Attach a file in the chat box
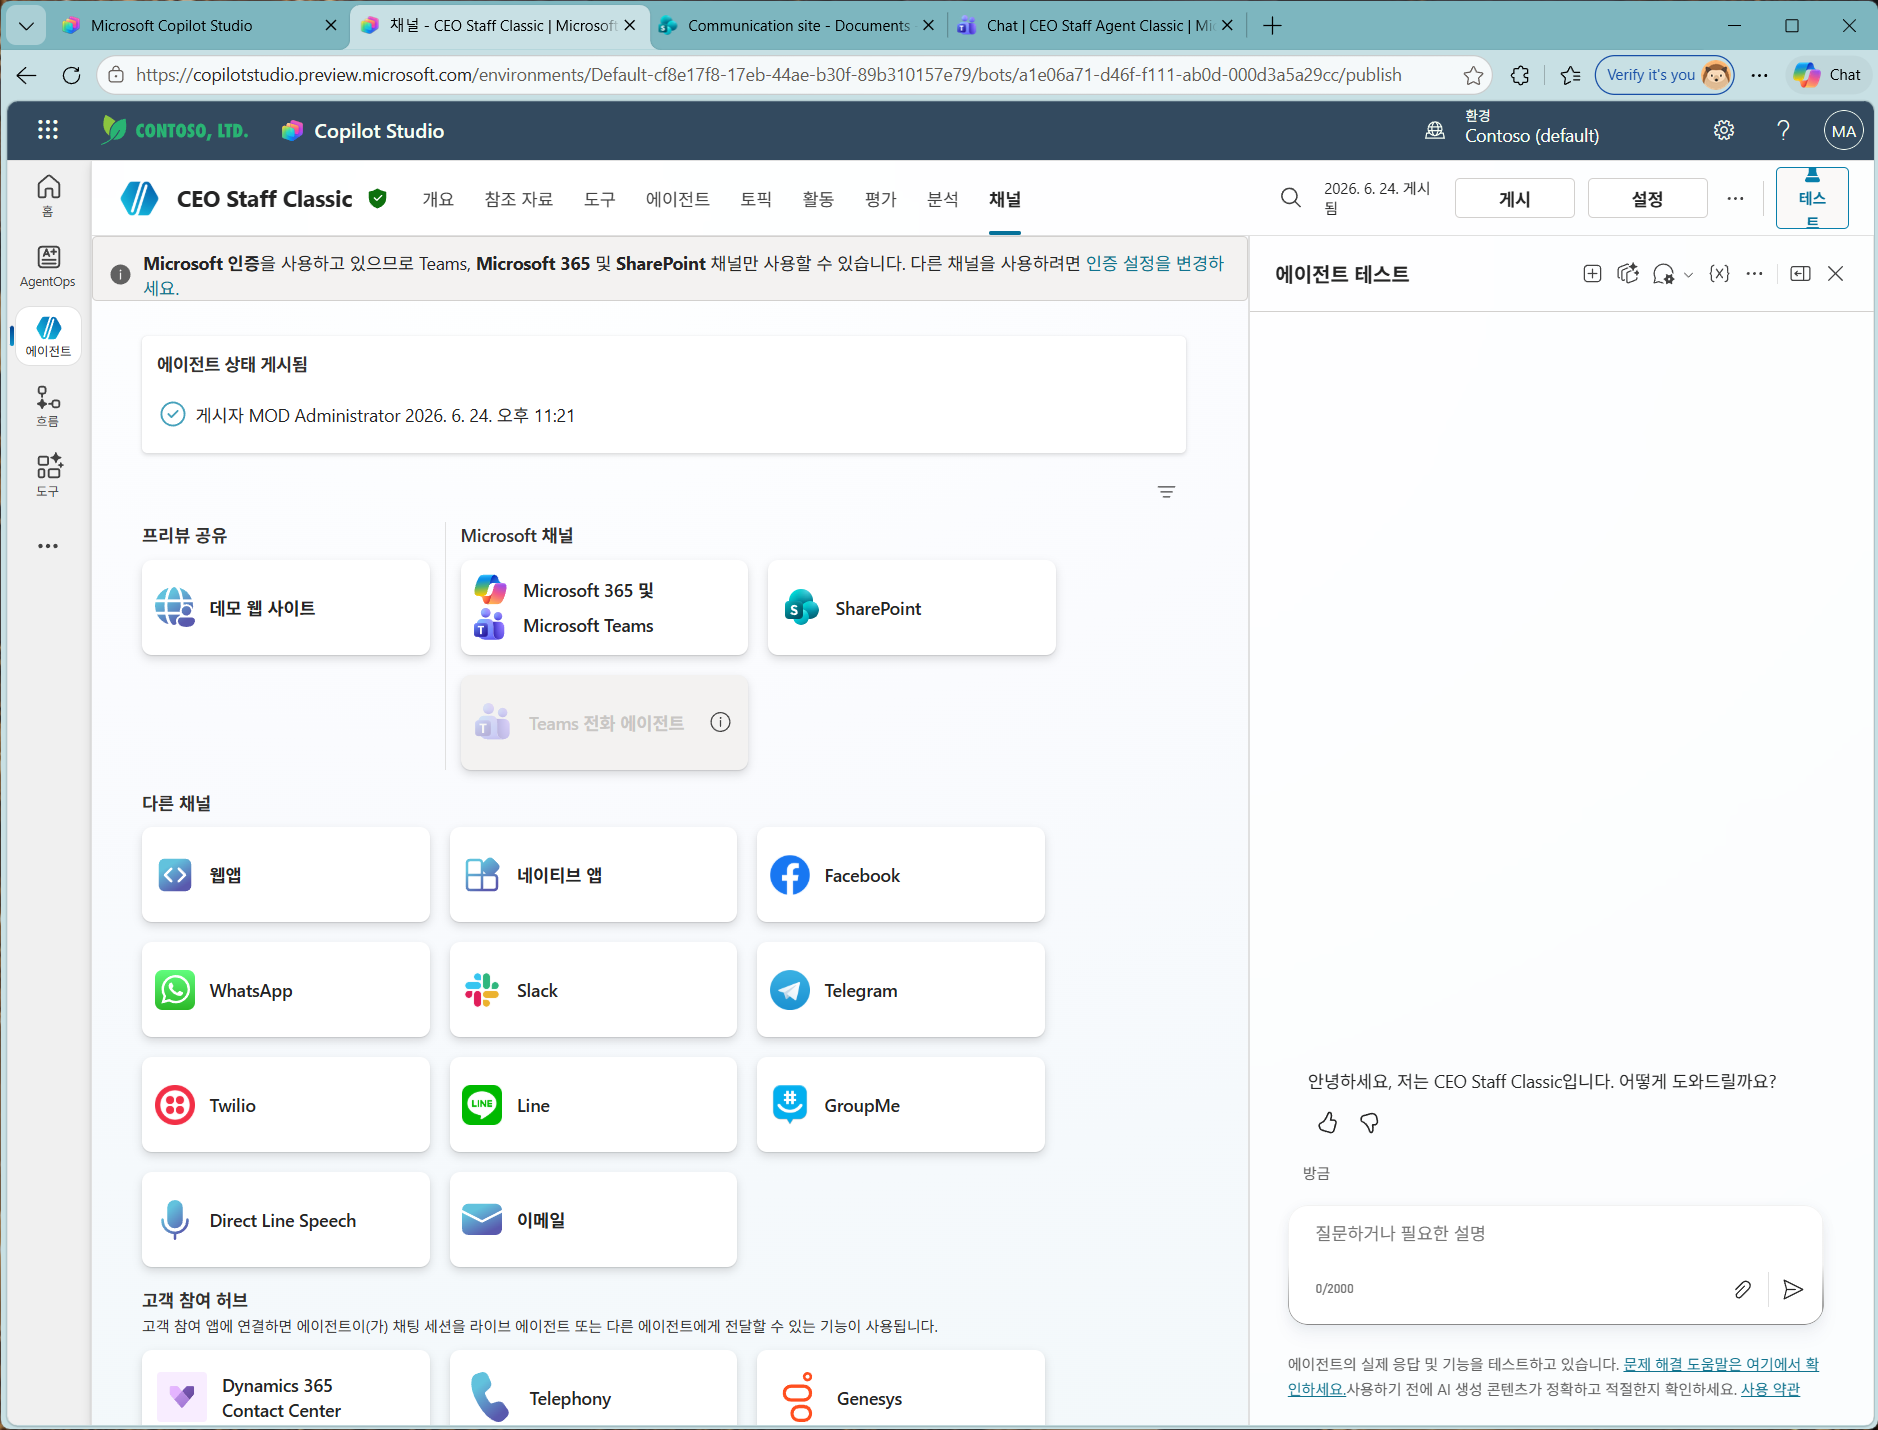Screen dimensions: 1878x1430 coord(1743,1289)
